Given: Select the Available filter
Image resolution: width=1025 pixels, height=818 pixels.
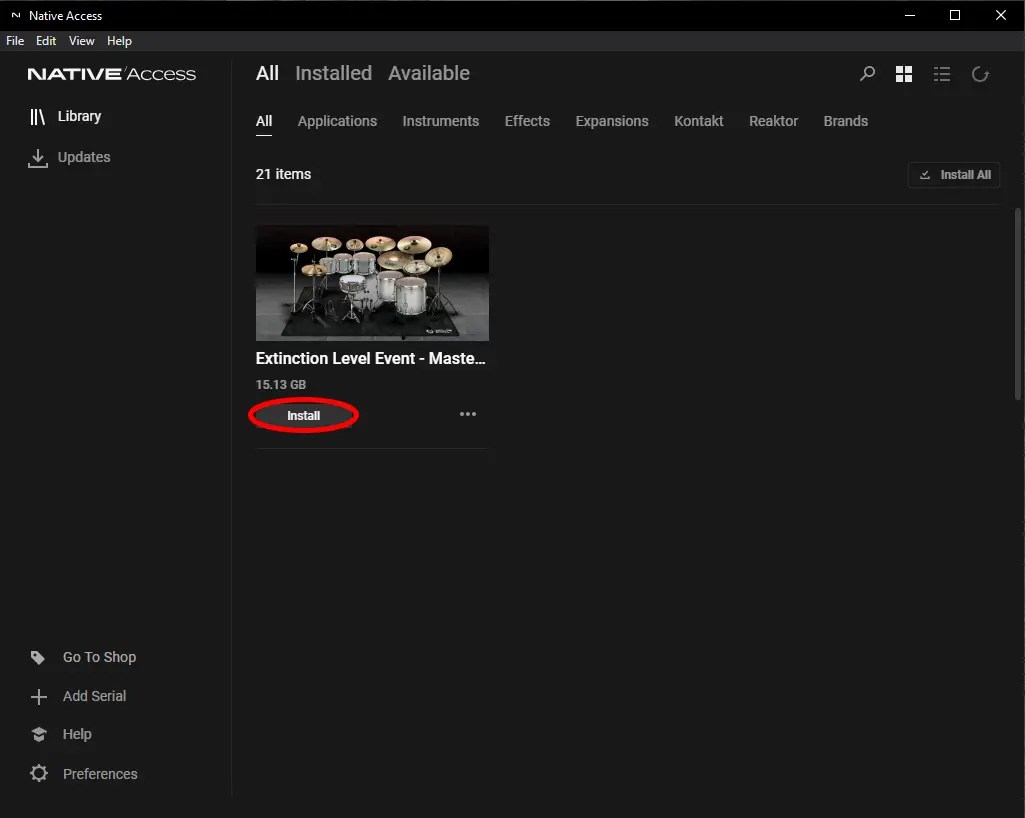Looking at the screenshot, I should (429, 73).
